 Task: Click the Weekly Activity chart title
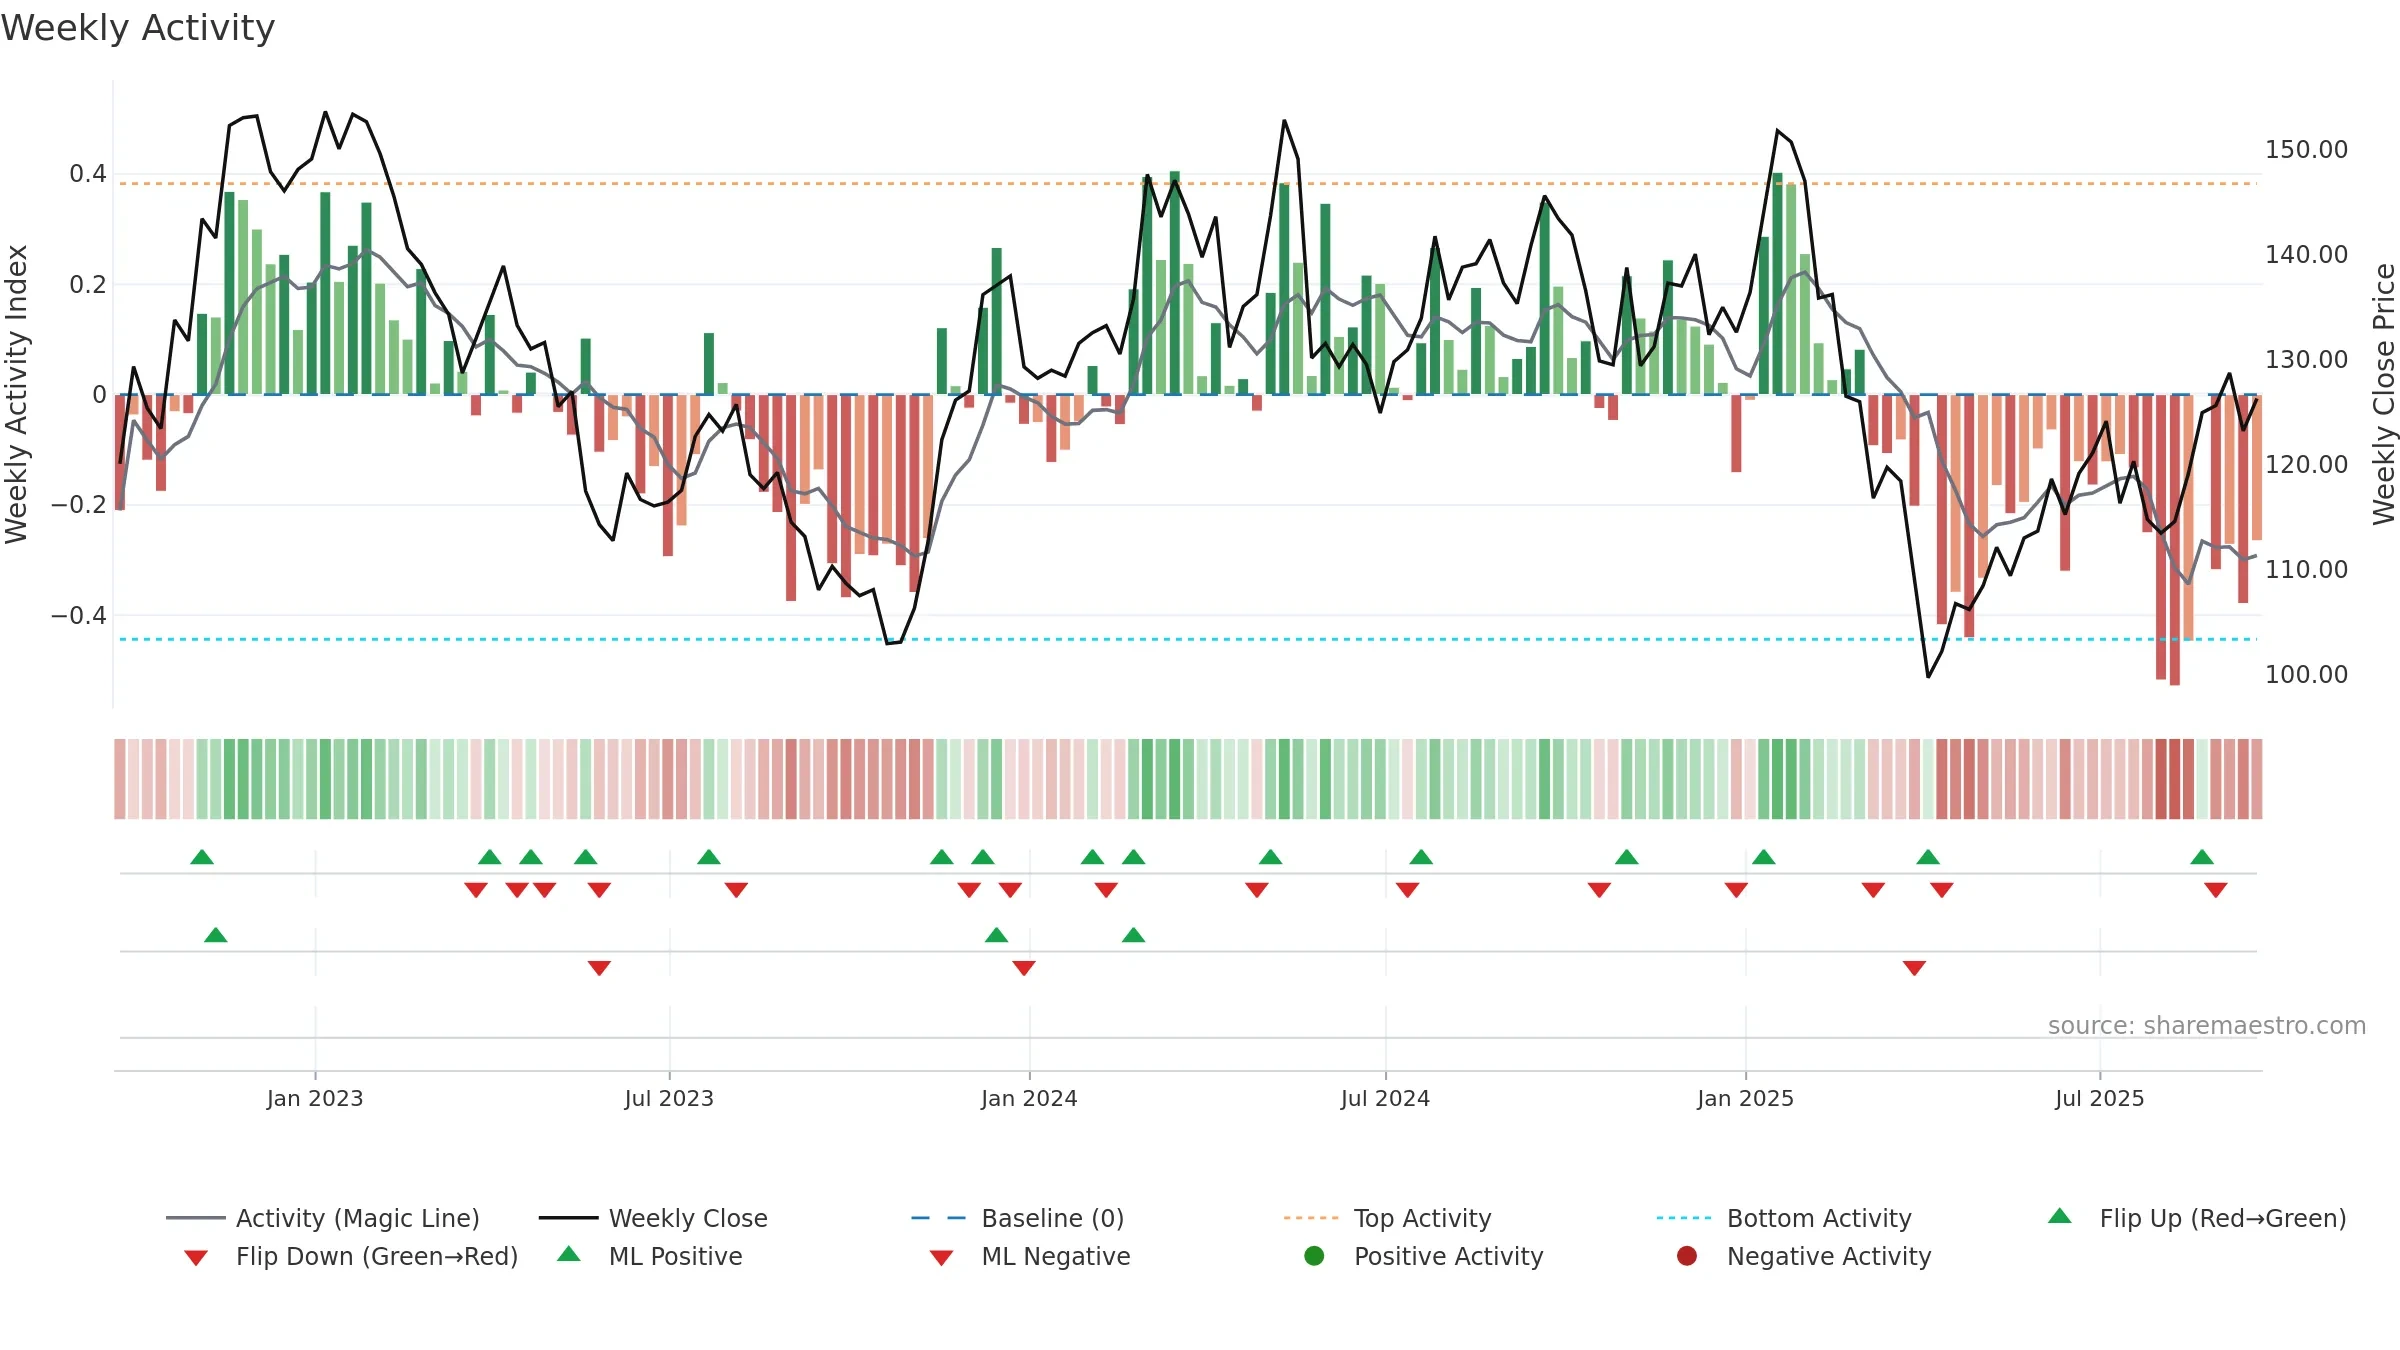[138, 28]
